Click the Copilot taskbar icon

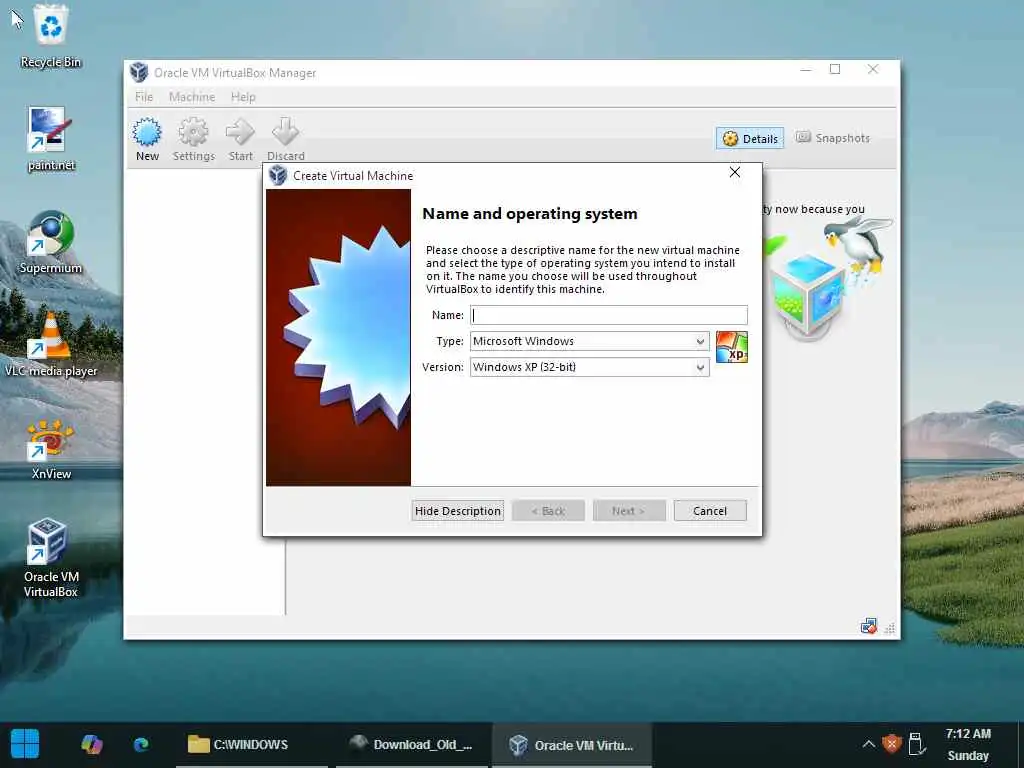point(91,744)
